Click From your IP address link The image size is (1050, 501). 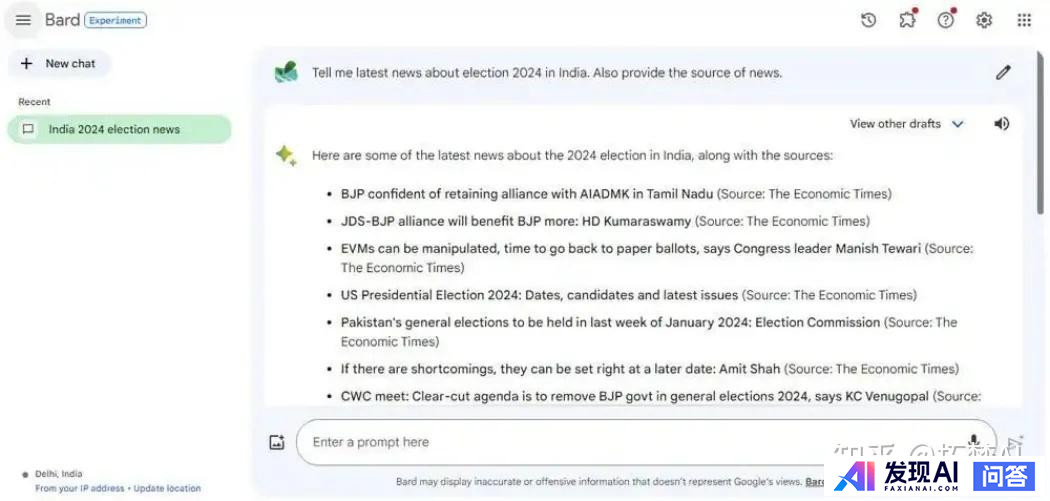point(80,488)
